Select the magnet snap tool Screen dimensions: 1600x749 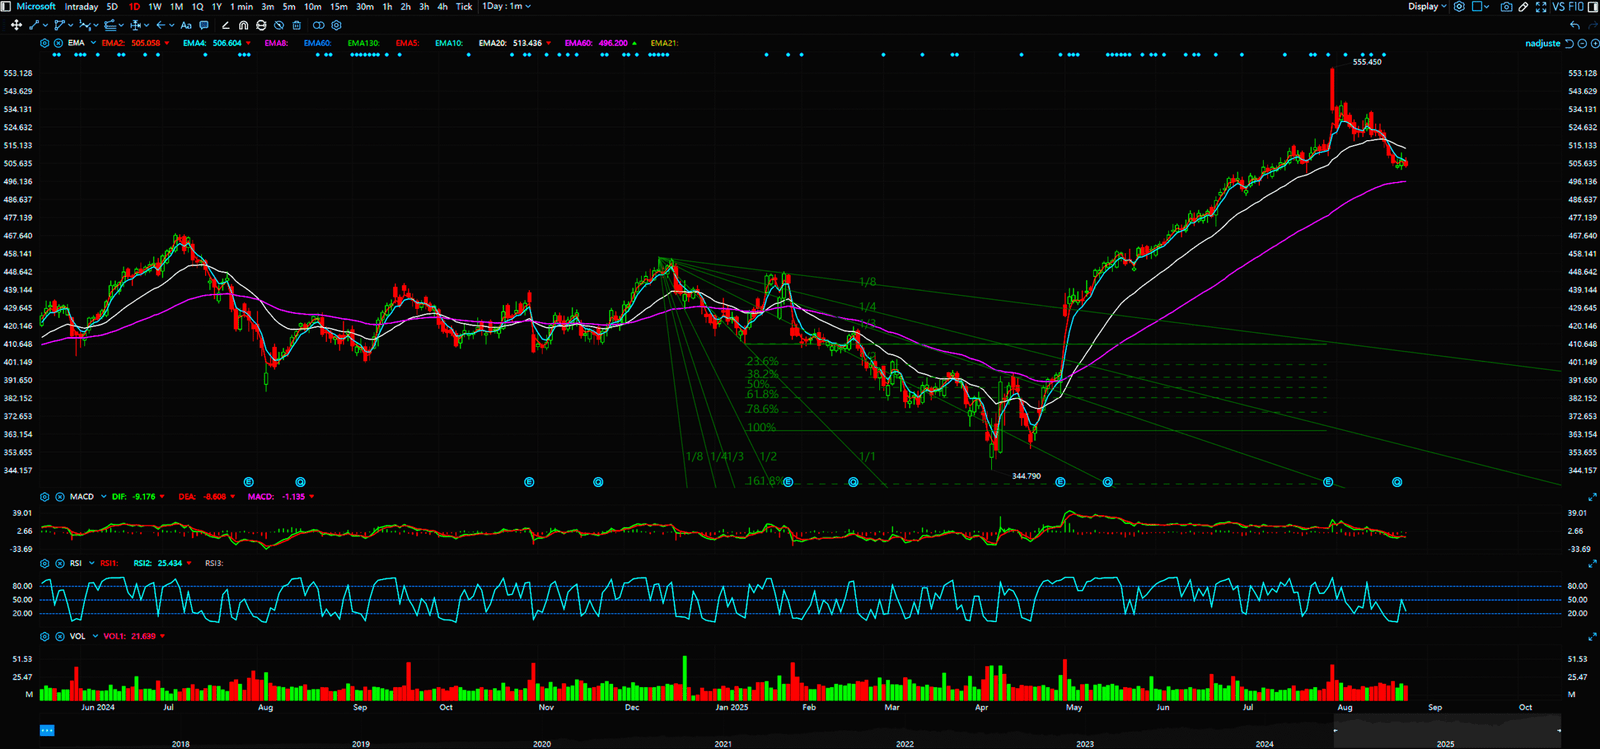243,25
